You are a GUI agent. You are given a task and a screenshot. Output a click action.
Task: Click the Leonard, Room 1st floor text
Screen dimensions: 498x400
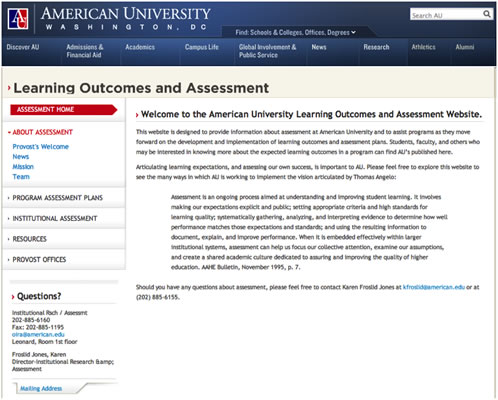click(44, 342)
